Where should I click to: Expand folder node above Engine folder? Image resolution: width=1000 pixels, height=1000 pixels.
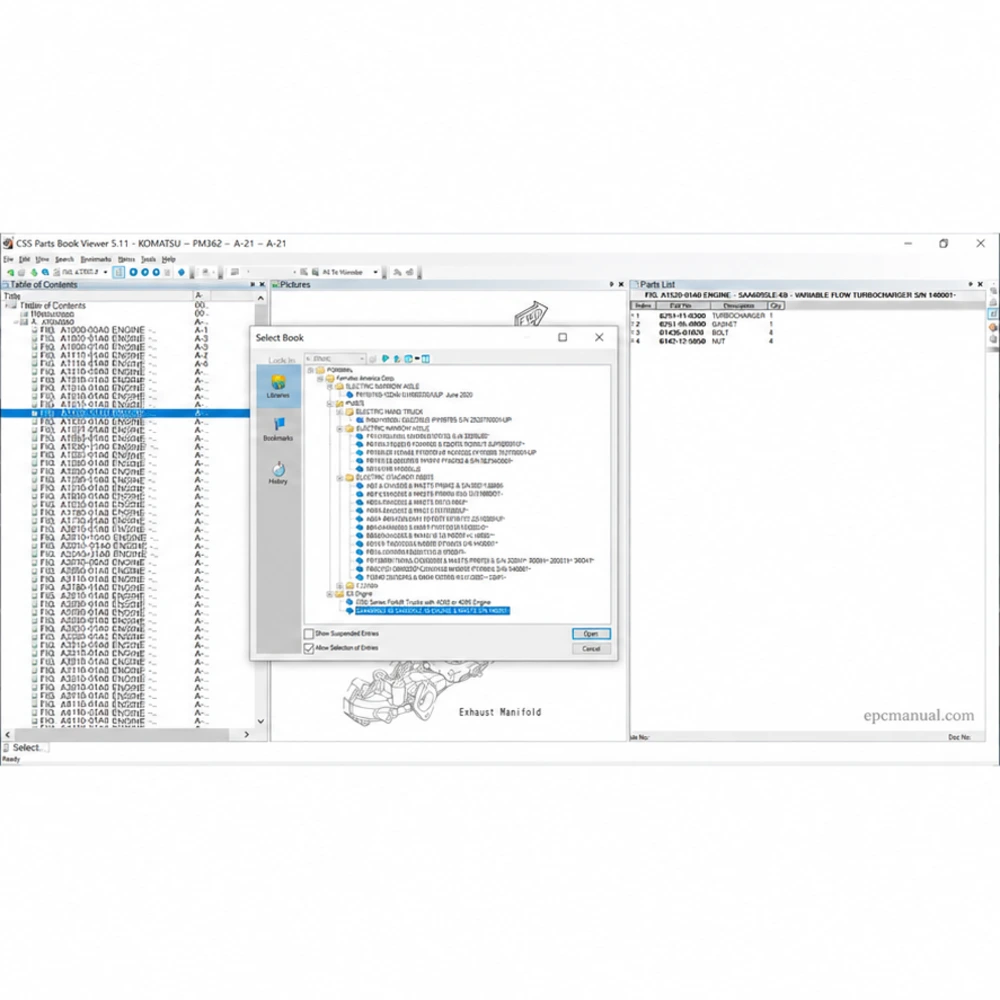[x=340, y=585]
